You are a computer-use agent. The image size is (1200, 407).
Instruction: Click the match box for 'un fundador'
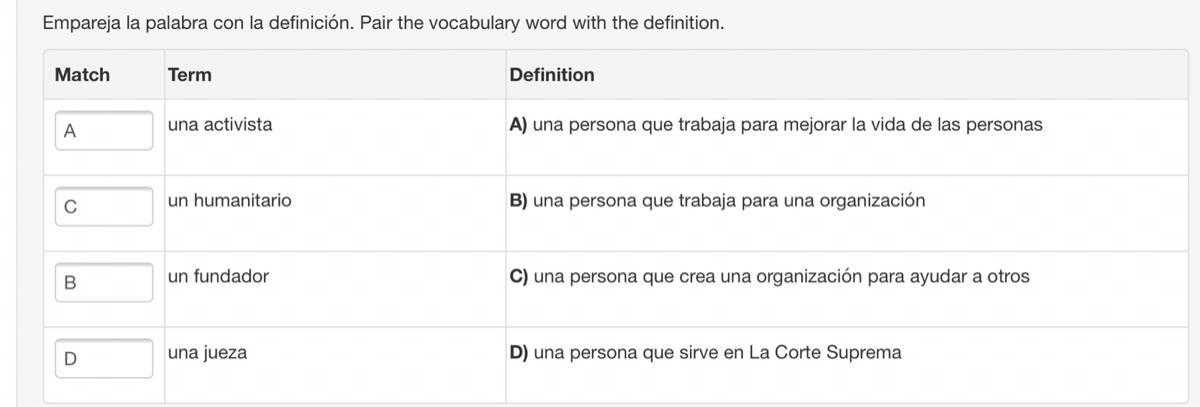click(x=104, y=282)
